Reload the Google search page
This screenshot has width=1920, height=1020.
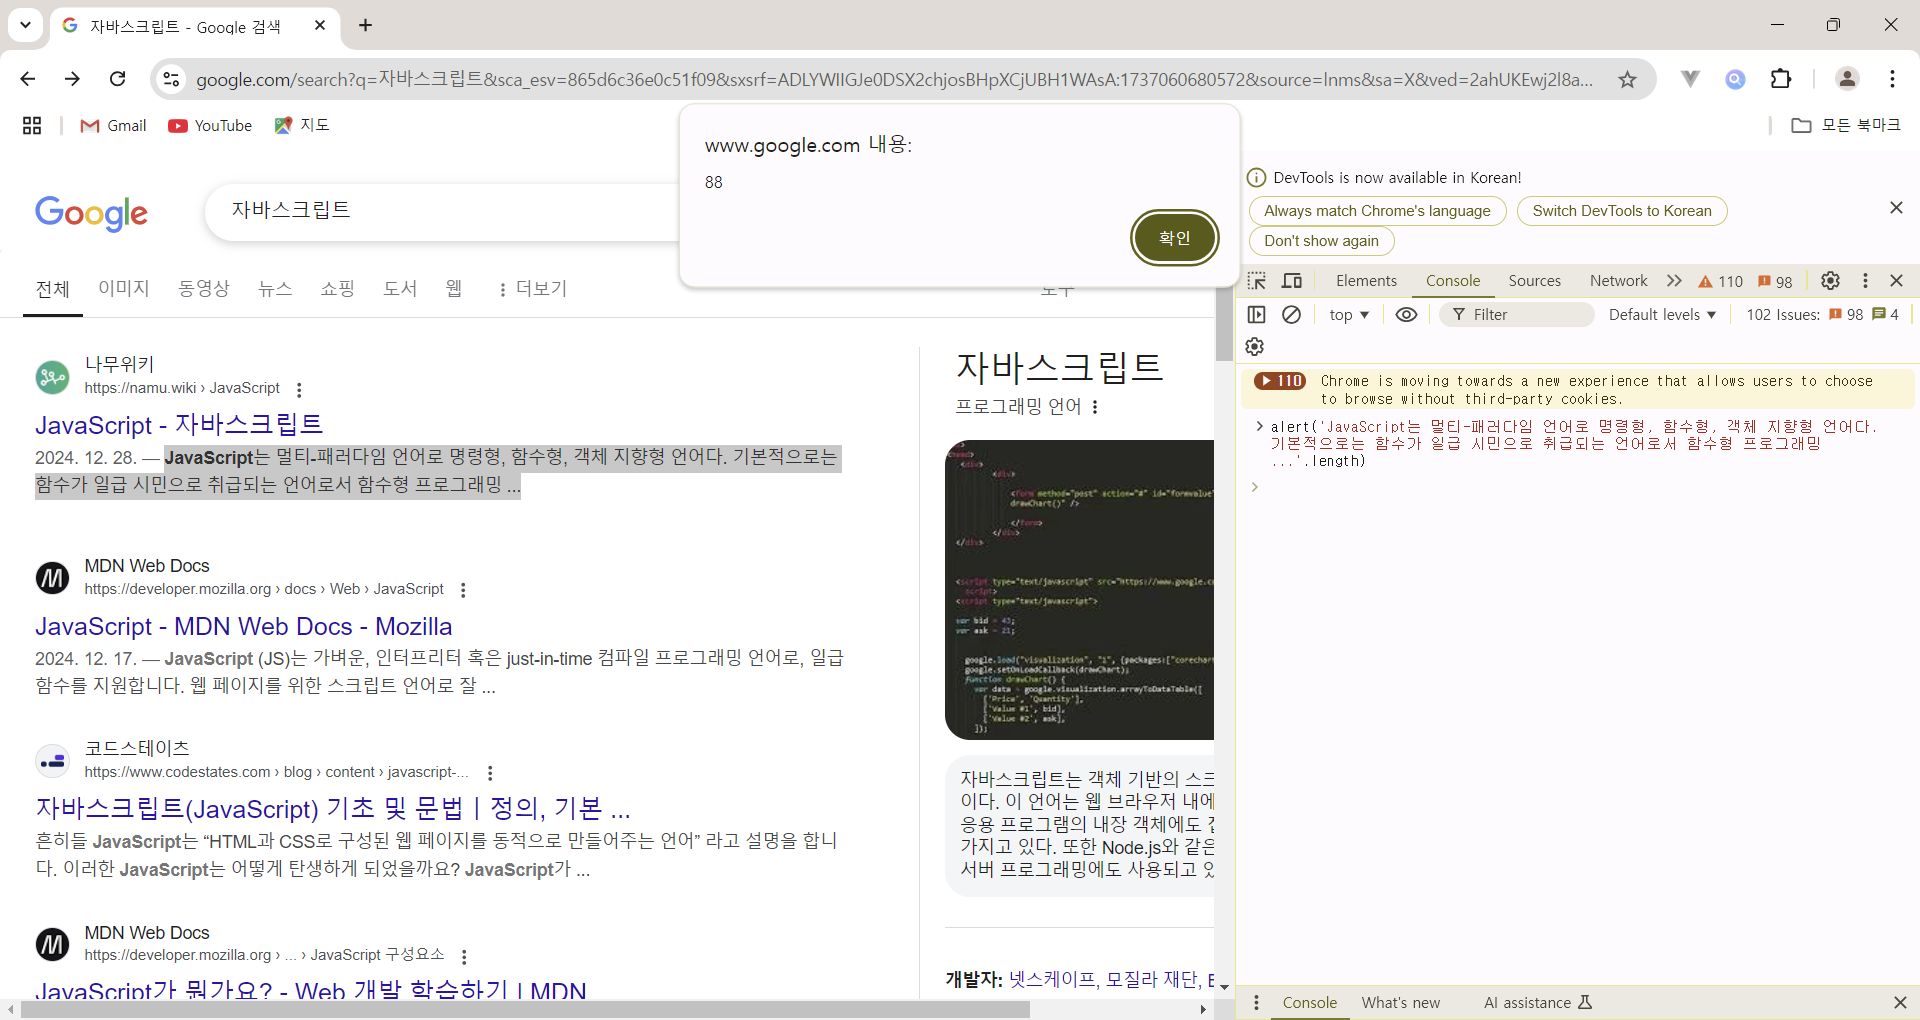click(118, 79)
